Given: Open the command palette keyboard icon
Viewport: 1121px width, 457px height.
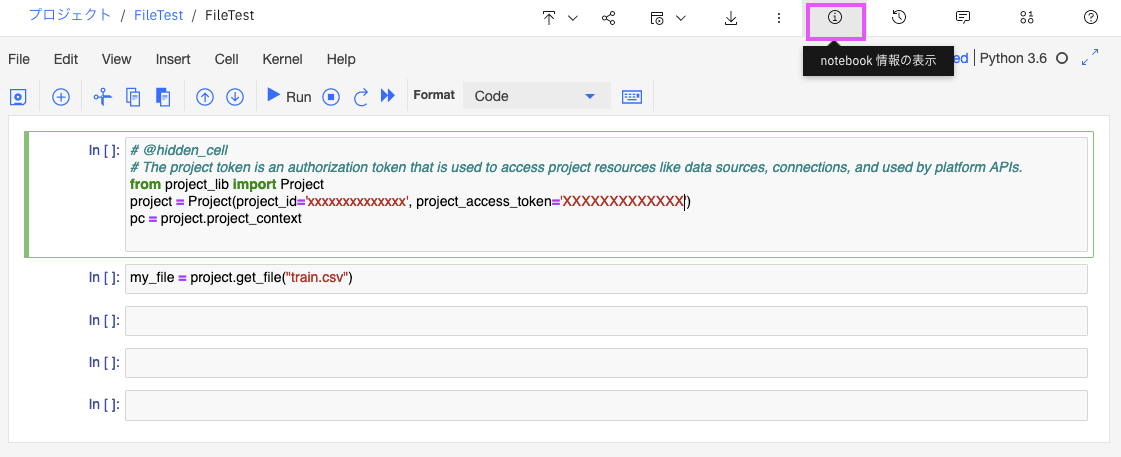Looking at the screenshot, I should tap(632, 97).
